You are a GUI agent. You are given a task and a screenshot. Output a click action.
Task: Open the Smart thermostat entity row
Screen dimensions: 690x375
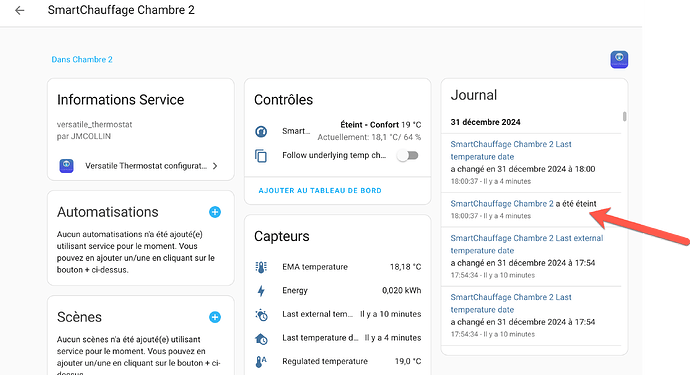pyautogui.click(x=338, y=131)
